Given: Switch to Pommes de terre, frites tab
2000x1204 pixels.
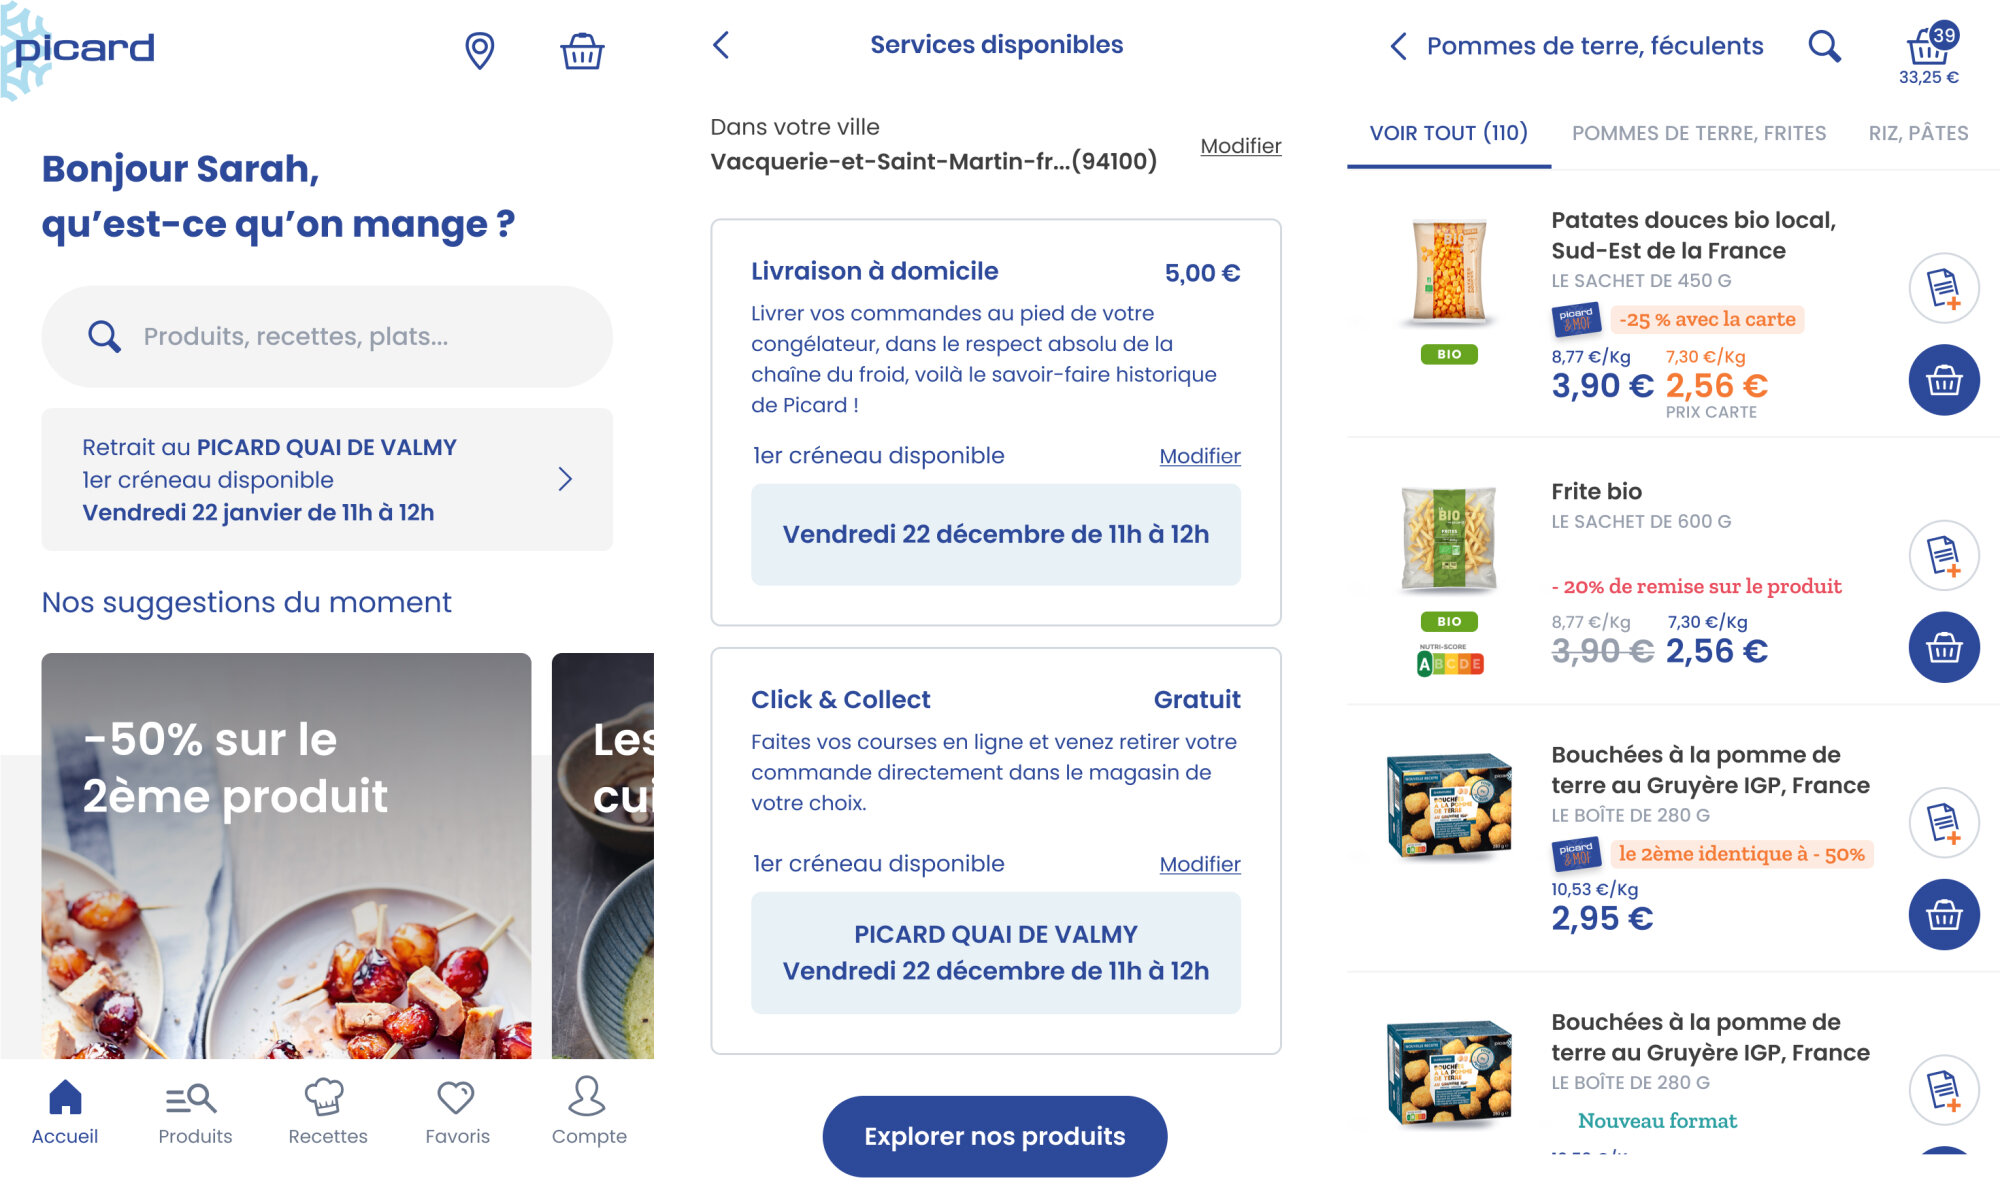Looking at the screenshot, I should (1698, 133).
